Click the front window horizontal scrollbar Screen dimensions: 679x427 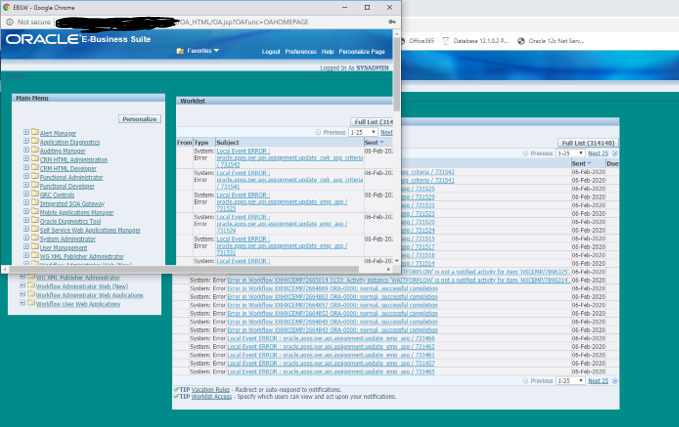tap(184, 269)
